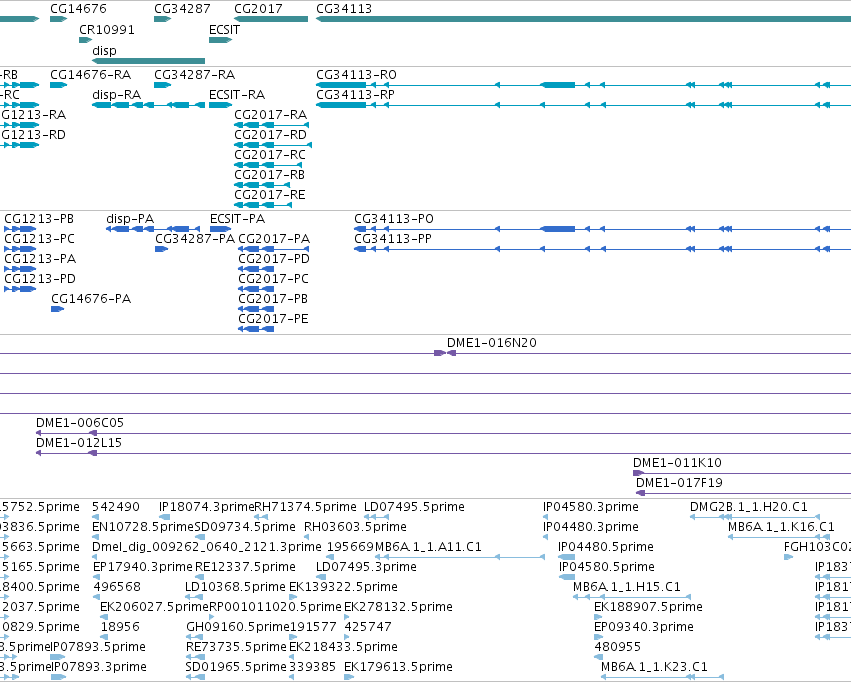Select EST label 480955
This screenshot has width=851, height=682.
click(618, 647)
